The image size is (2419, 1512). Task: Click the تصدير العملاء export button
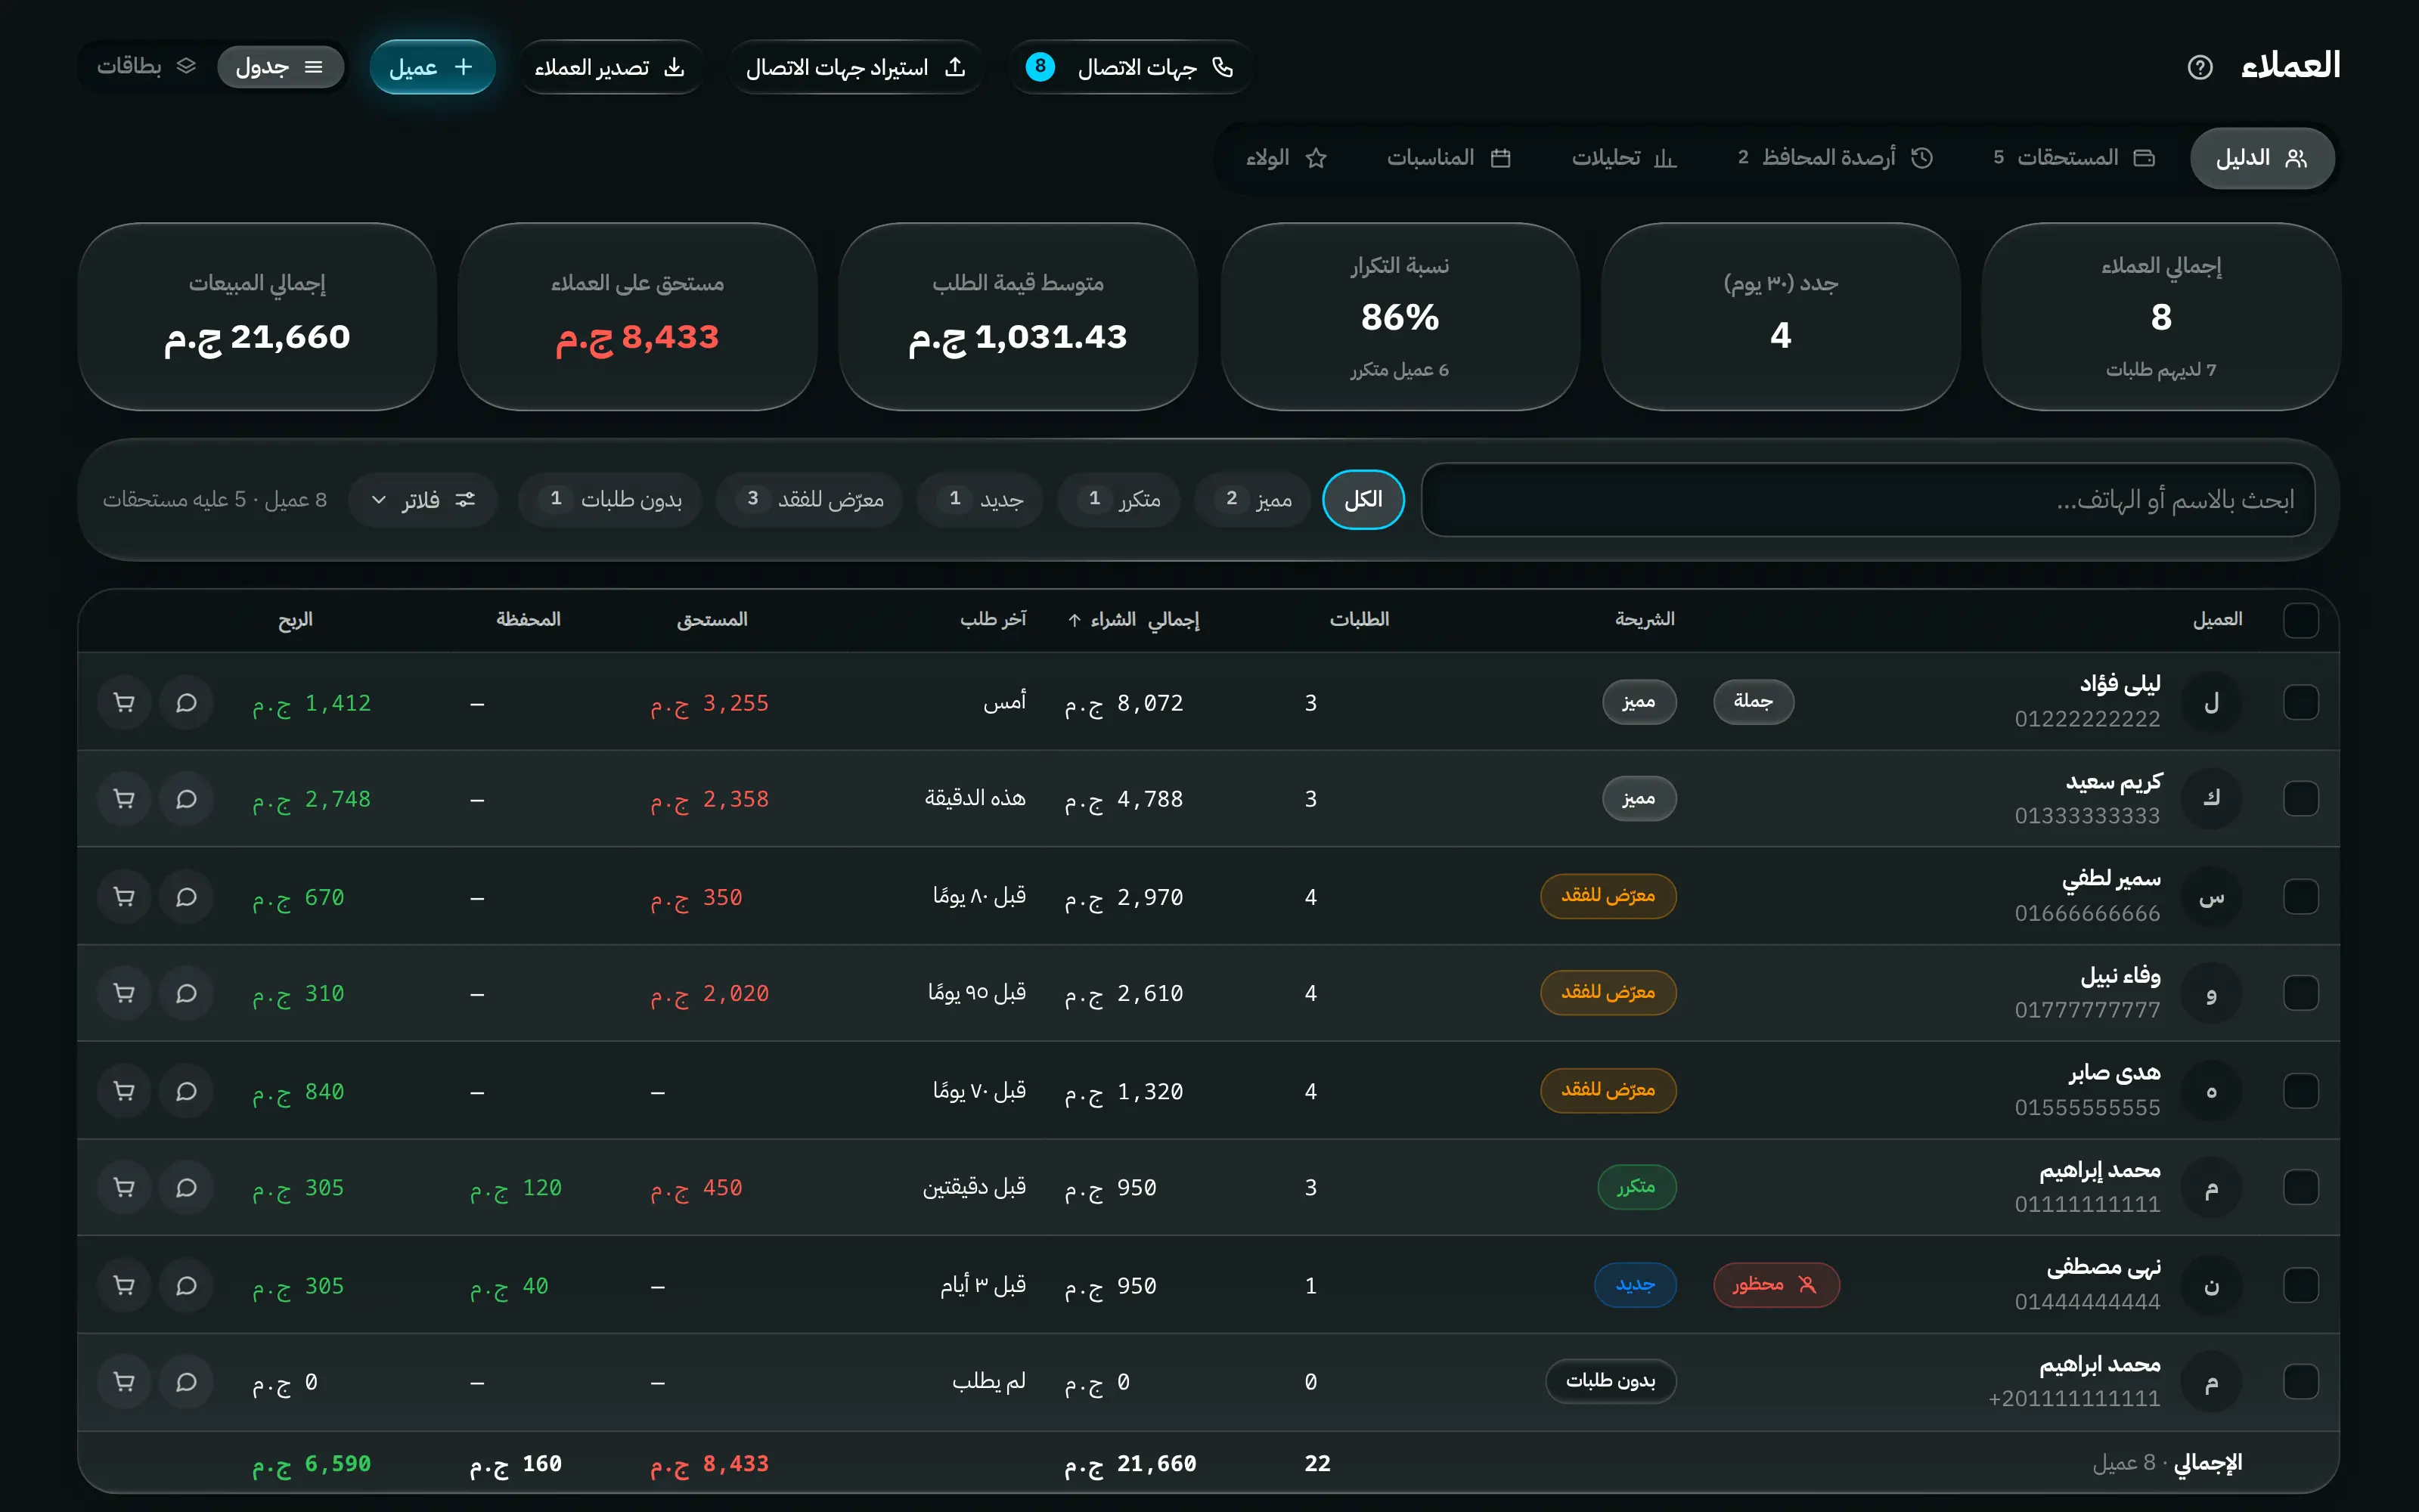click(610, 67)
